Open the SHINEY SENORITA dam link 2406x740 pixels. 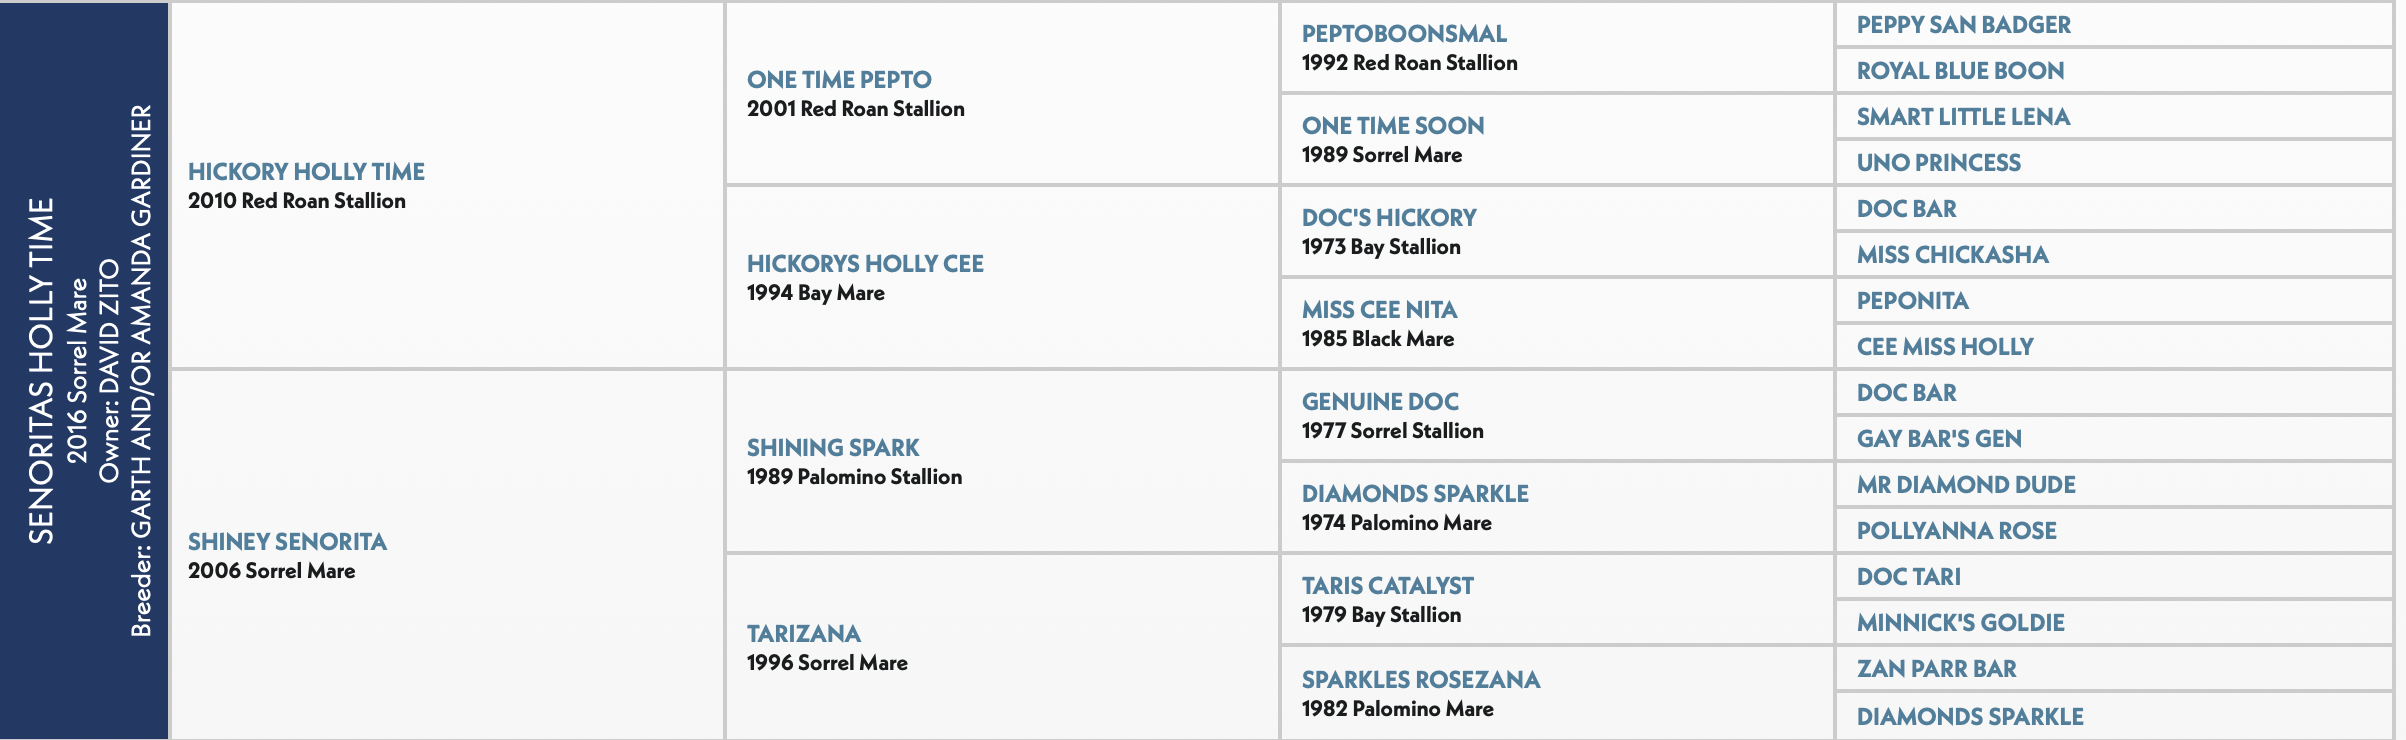(287, 542)
